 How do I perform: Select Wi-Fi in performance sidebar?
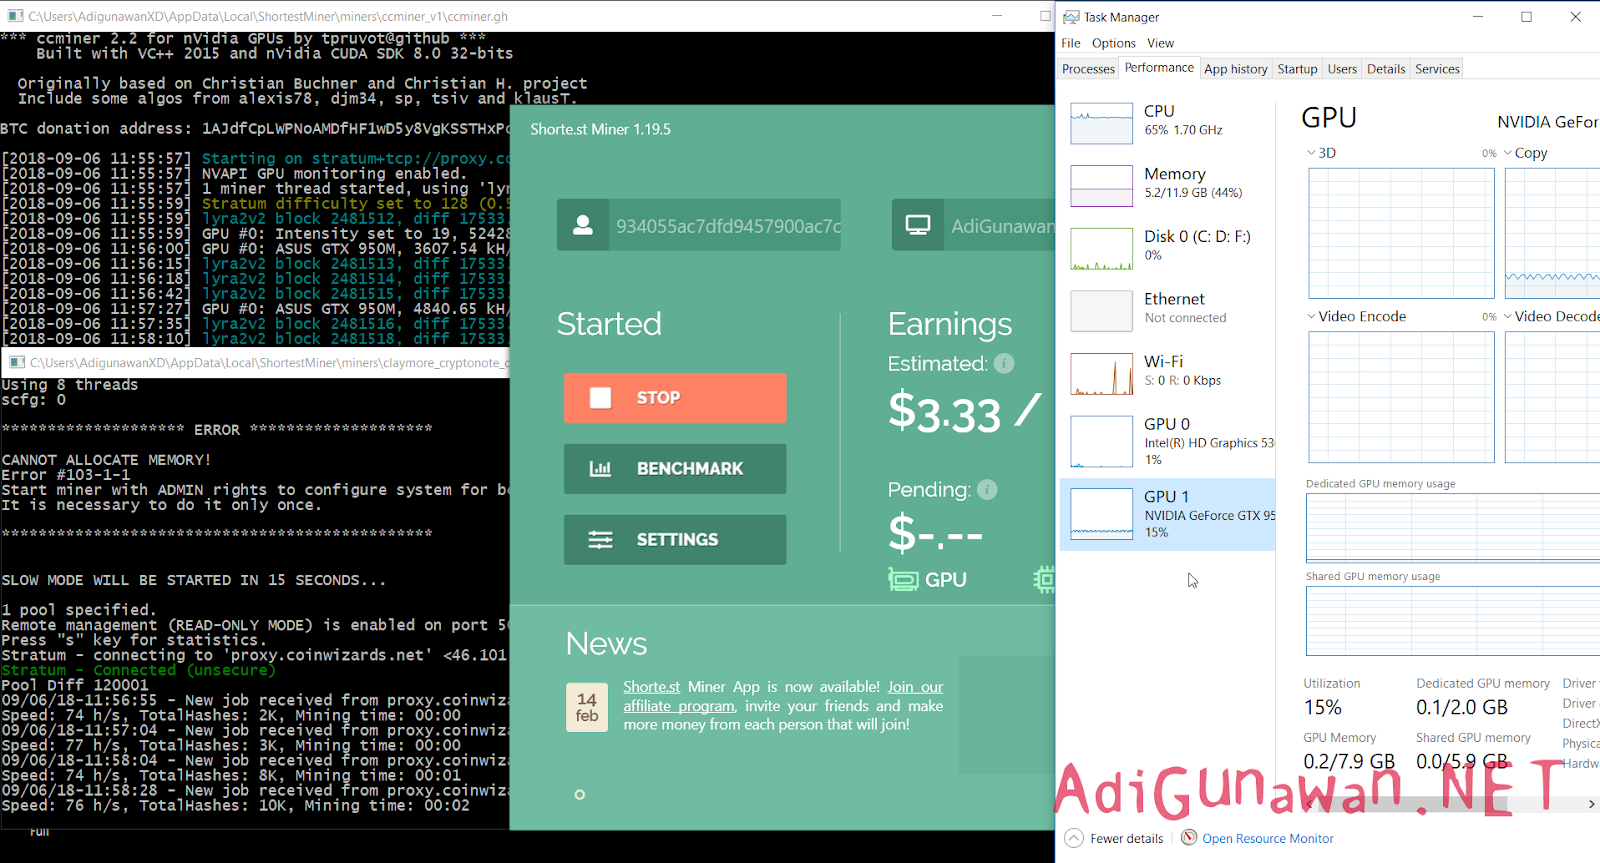[1167, 373]
